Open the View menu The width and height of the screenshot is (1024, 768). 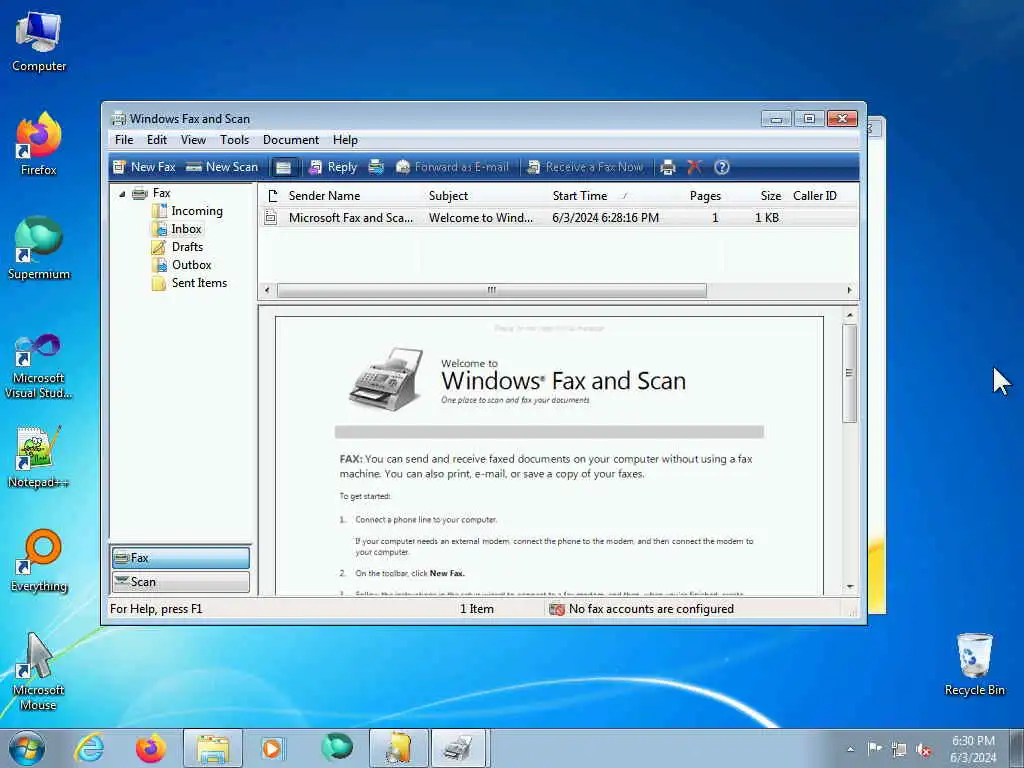[x=193, y=140]
